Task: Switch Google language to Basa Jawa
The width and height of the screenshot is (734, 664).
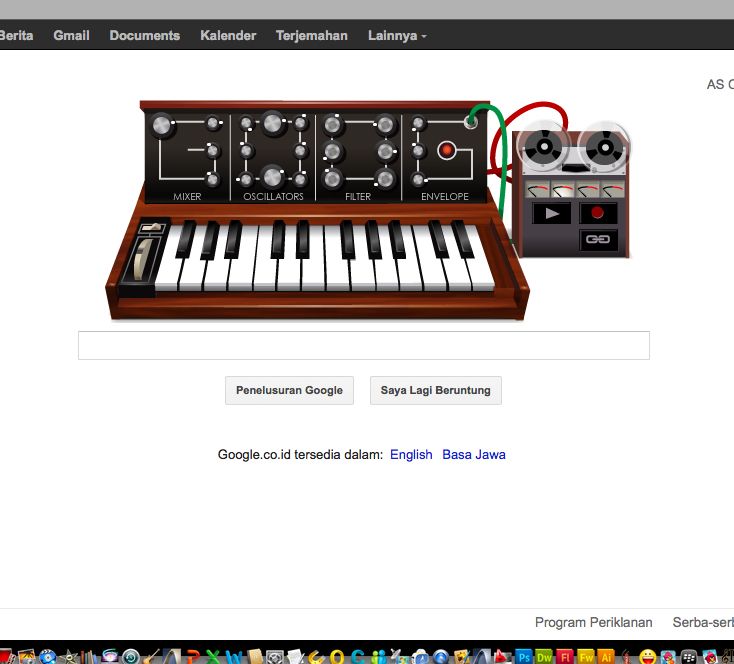Action: click(474, 455)
